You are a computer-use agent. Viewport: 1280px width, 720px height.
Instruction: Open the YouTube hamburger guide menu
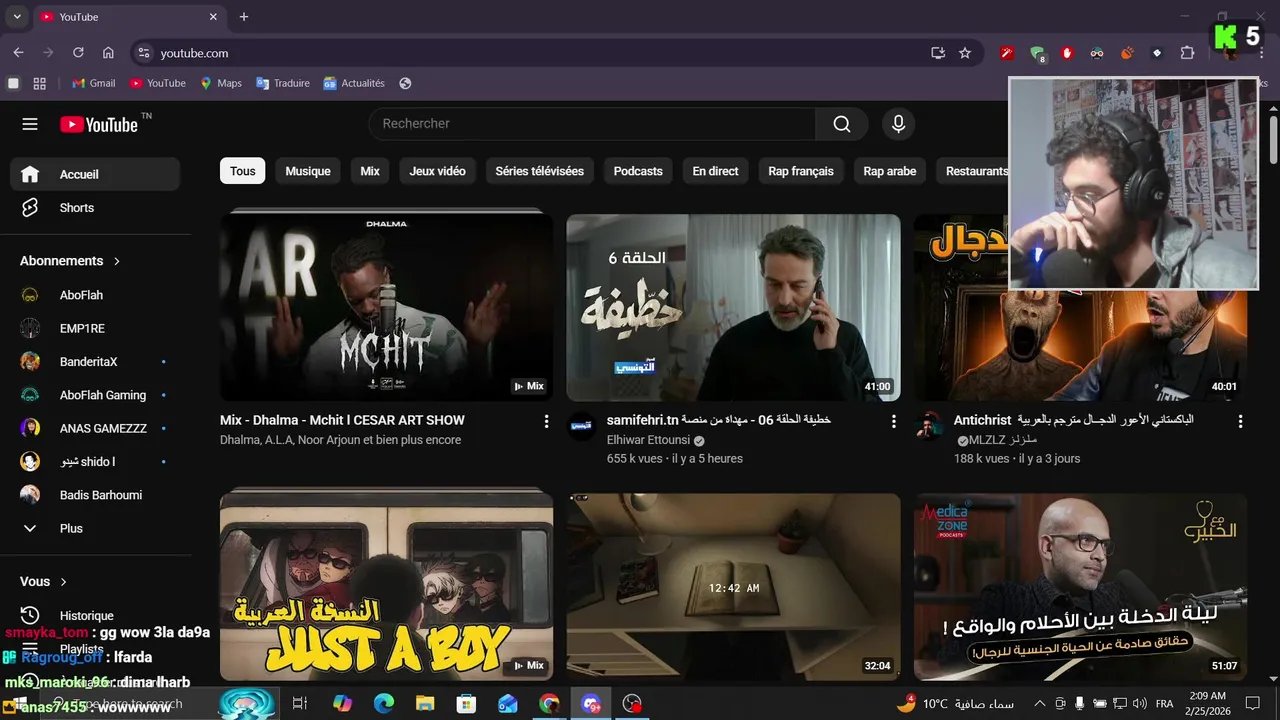pyautogui.click(x=30, y=124)
